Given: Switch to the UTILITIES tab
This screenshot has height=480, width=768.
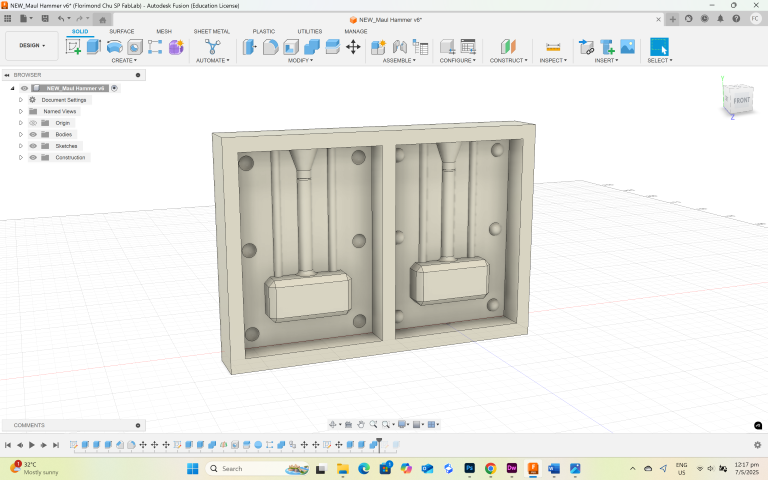Looking at the screenshot, I should coord(310,31).
